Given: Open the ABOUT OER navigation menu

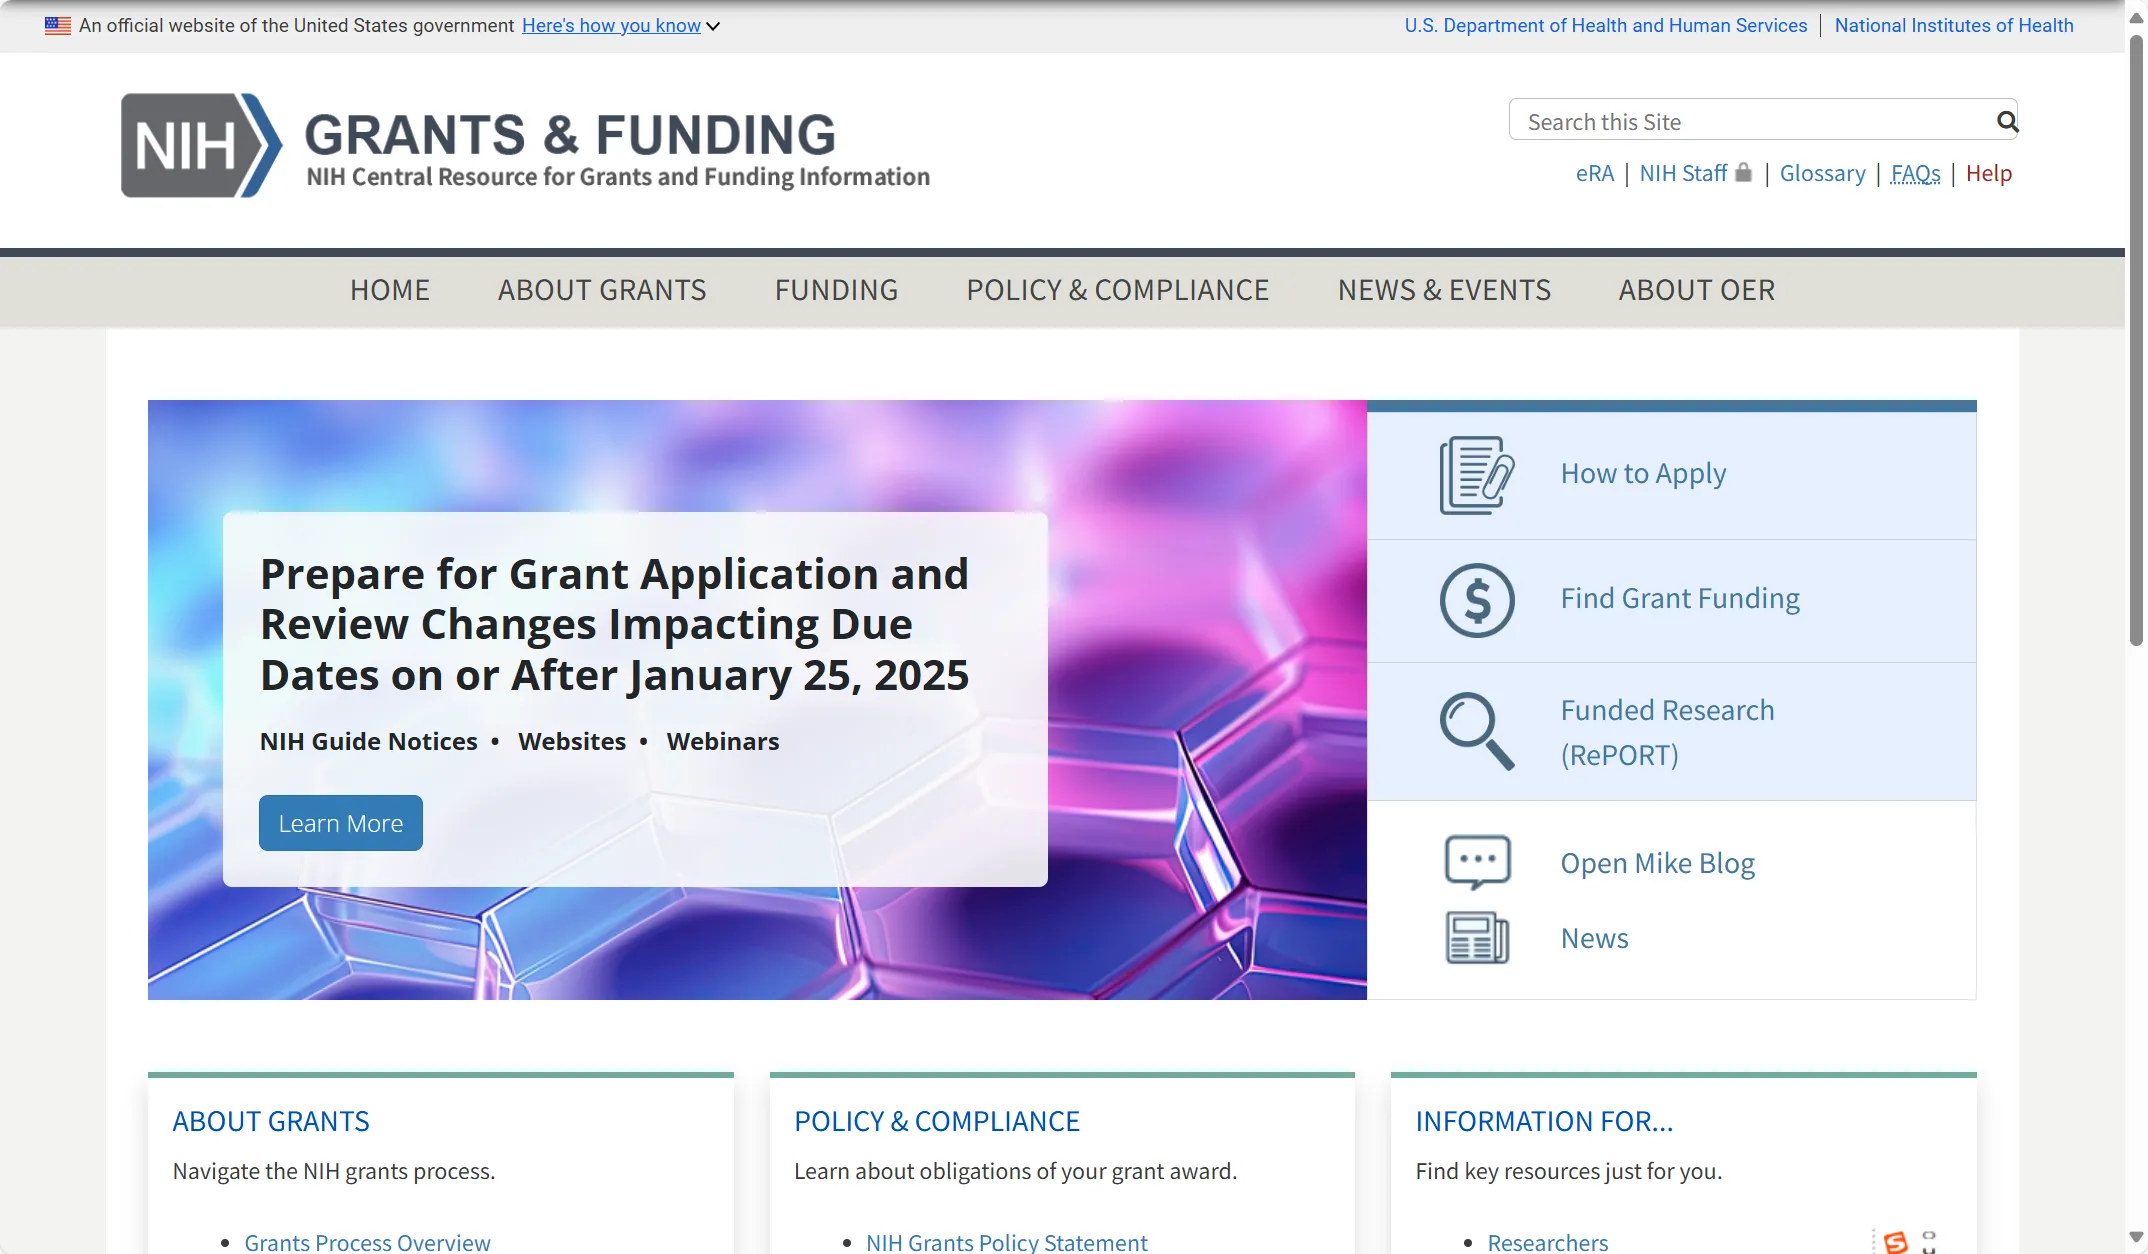Looking at the screenshot, I should click(1697, 290).
